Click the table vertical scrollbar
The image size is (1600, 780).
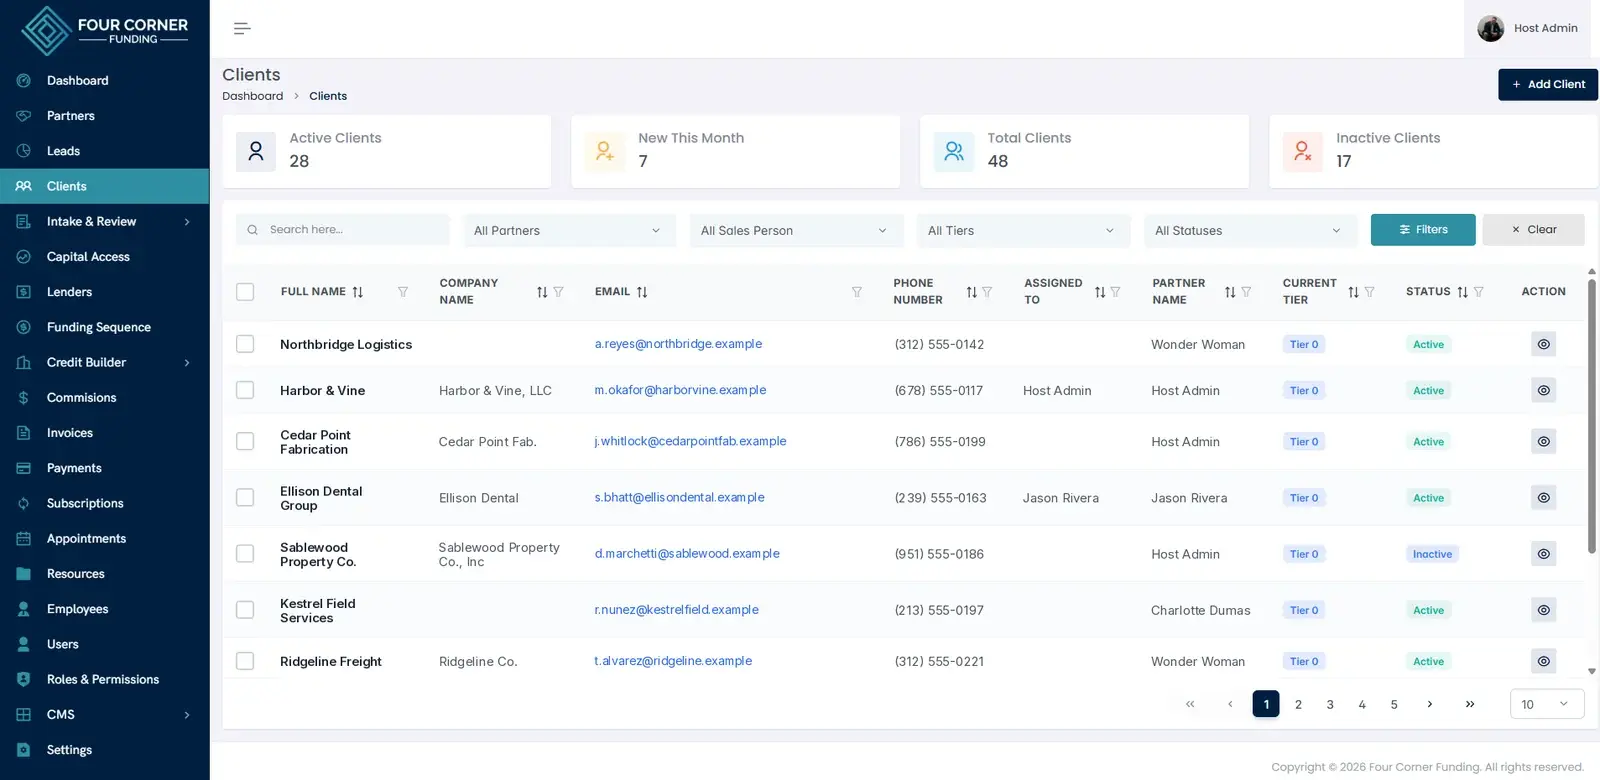1591,415
